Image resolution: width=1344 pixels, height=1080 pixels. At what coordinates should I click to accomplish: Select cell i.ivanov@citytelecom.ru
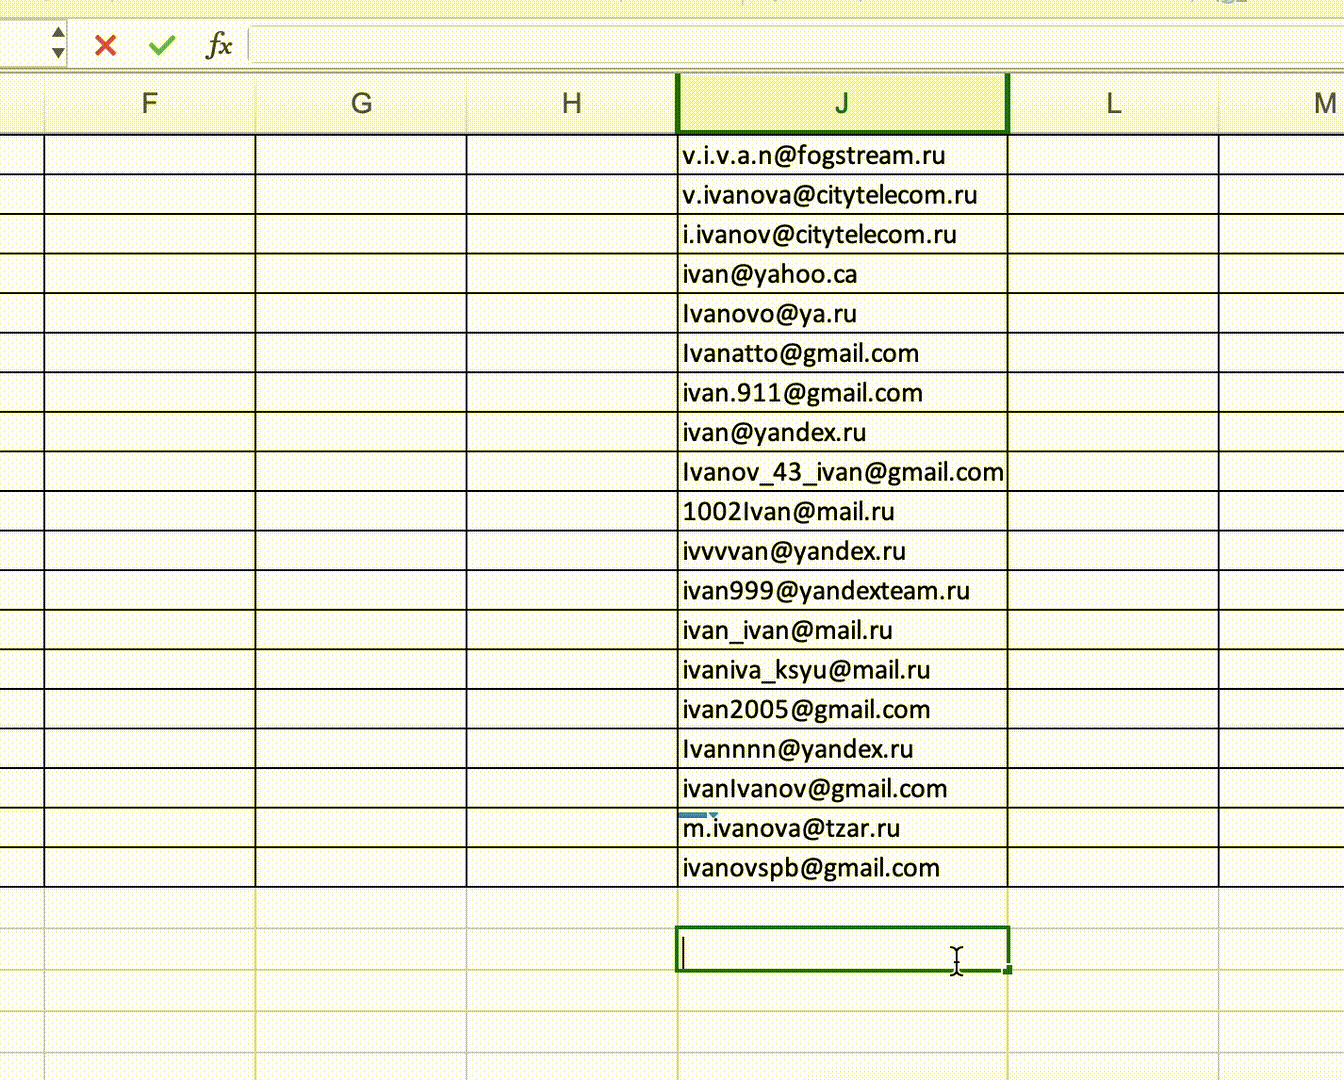842,234
